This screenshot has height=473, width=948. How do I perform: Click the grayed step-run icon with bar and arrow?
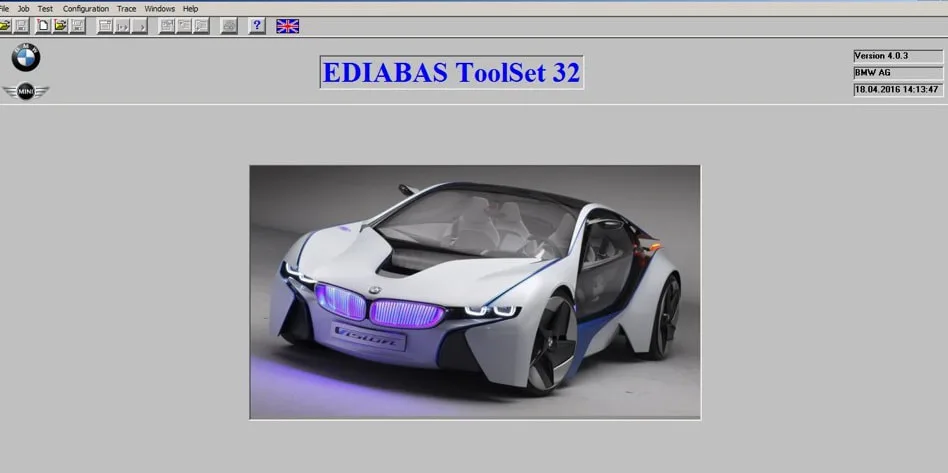(122, 25)
